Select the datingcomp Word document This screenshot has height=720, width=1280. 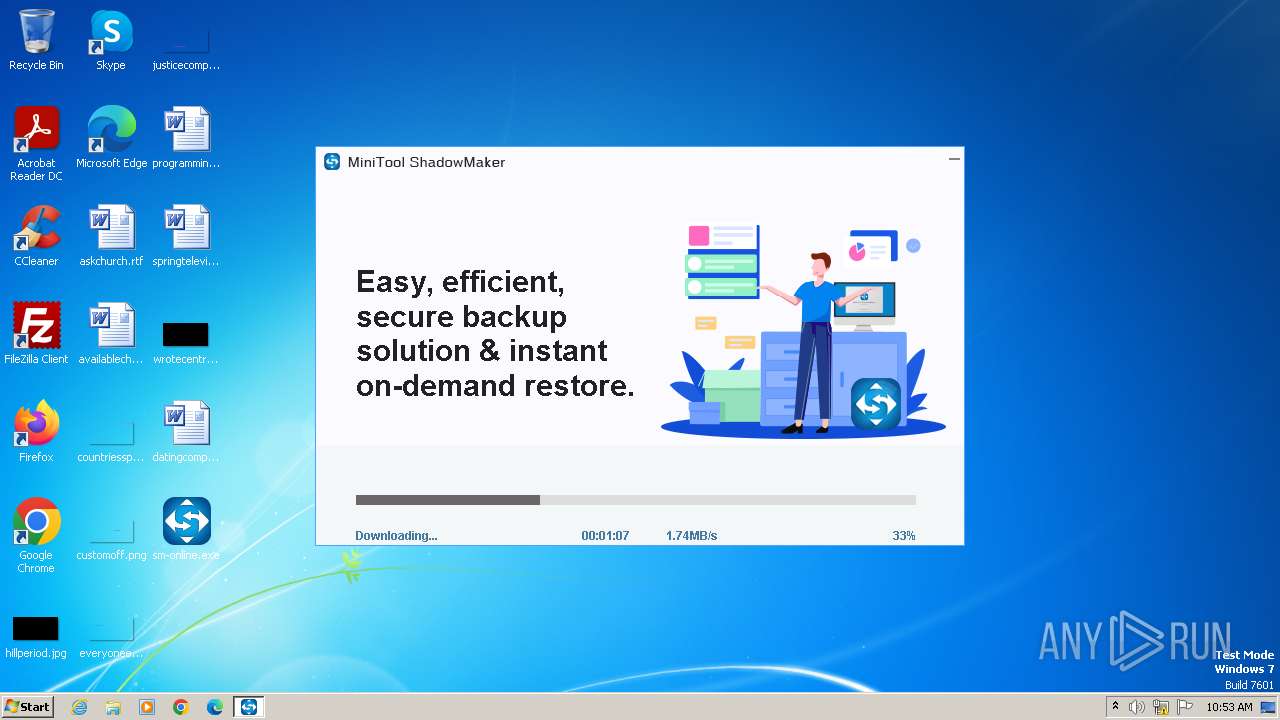click(x=186, y=432)
